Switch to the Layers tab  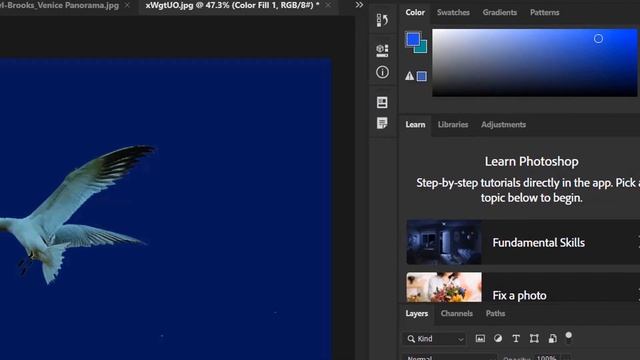click(x=417, y=313)
